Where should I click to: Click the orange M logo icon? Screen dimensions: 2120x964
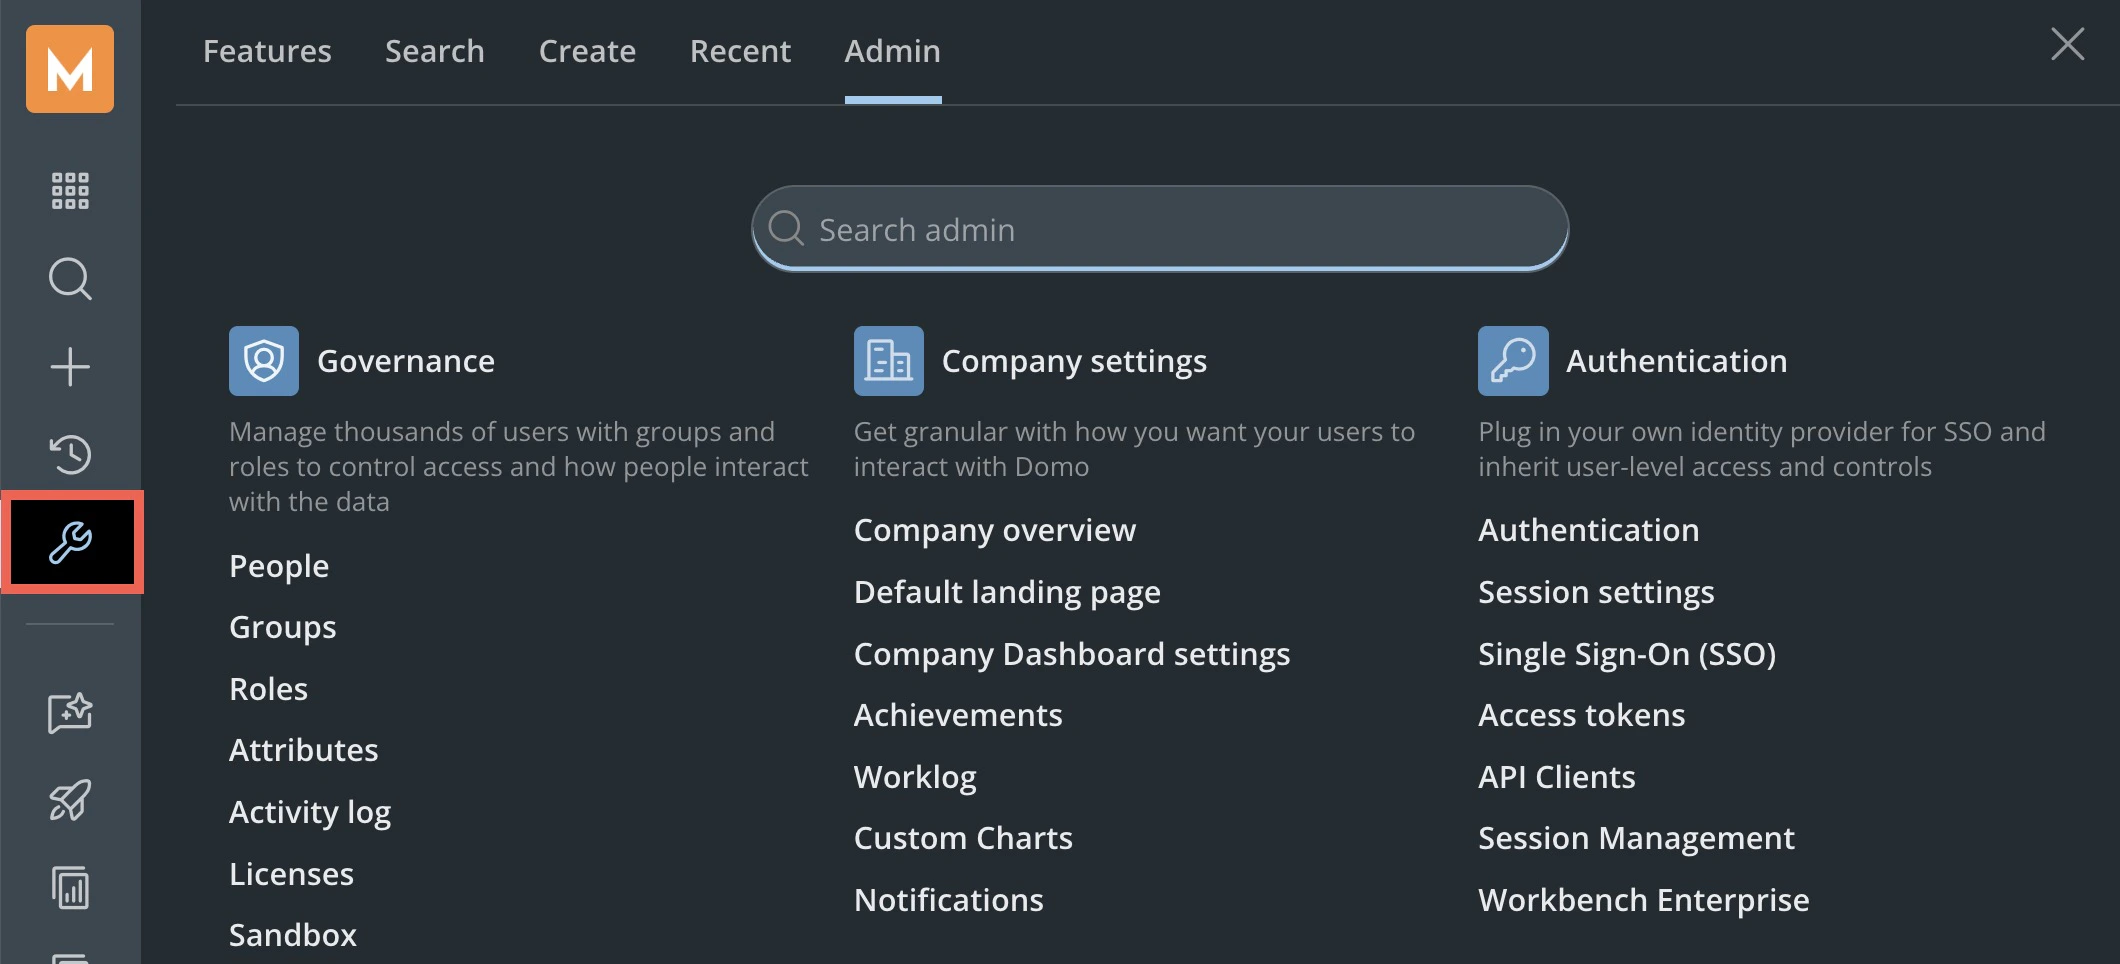(x=70, y=69)
